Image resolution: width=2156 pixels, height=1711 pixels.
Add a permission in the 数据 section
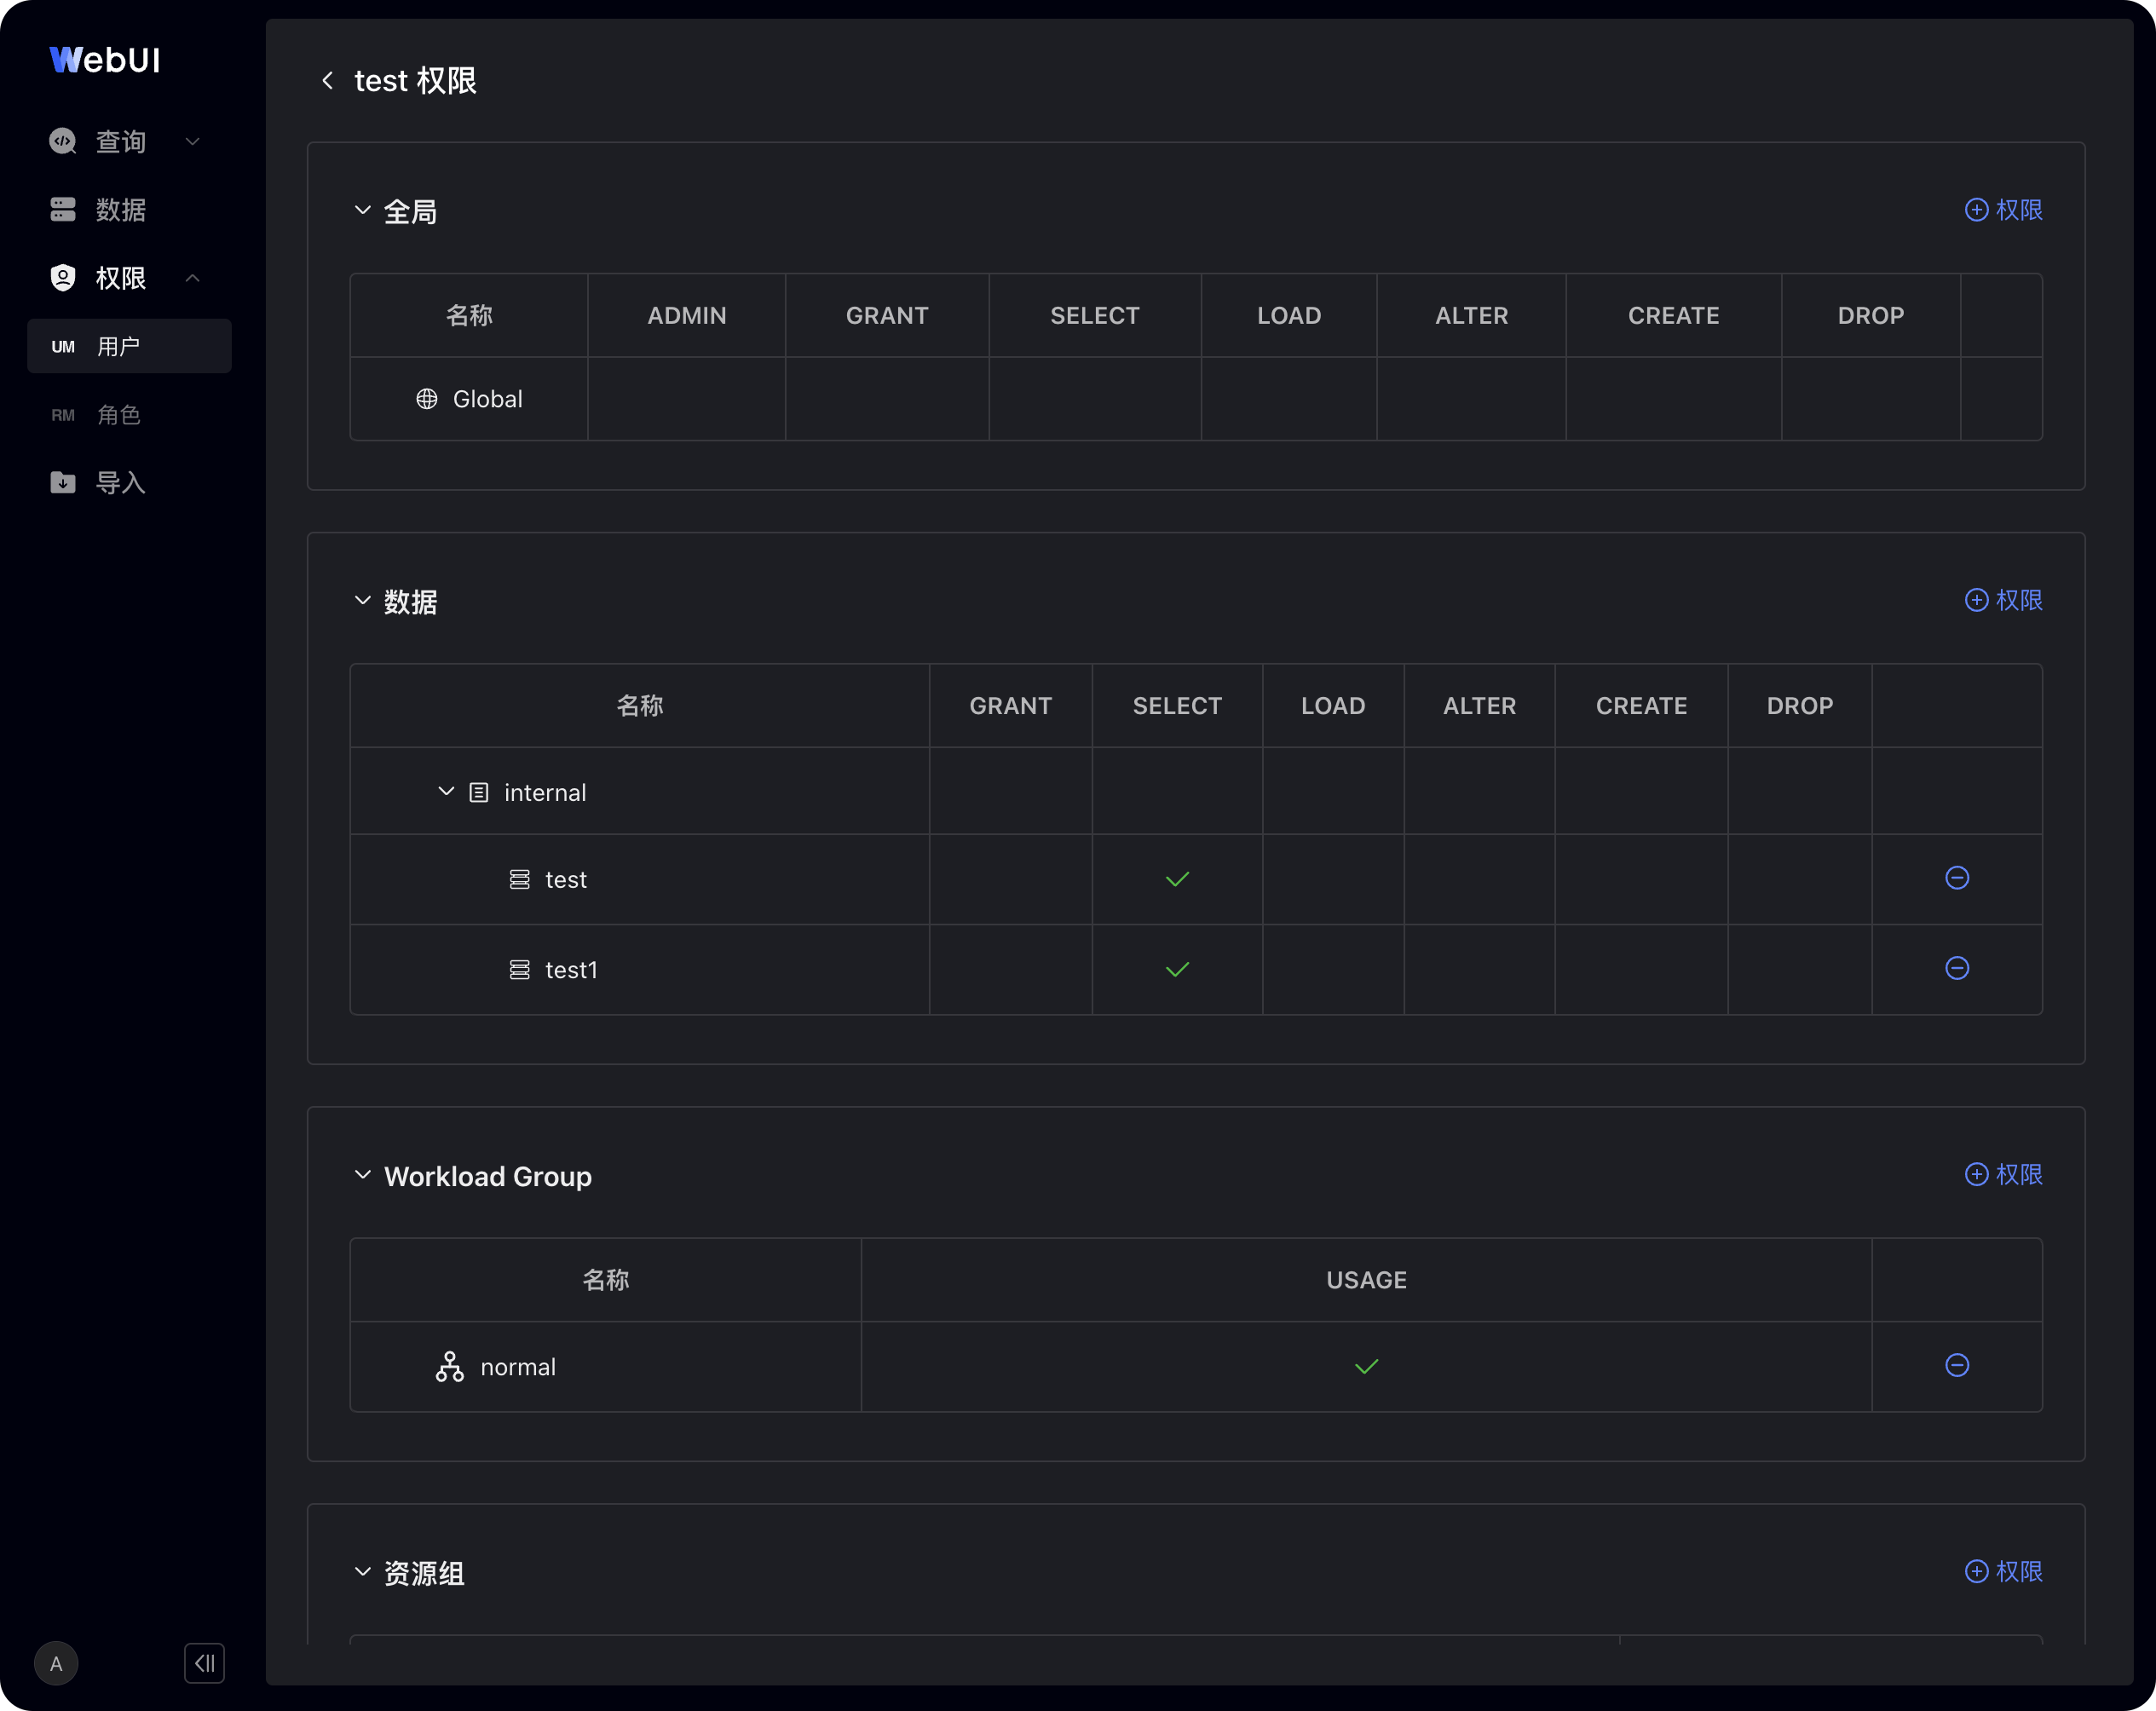tap(2004, 600)
